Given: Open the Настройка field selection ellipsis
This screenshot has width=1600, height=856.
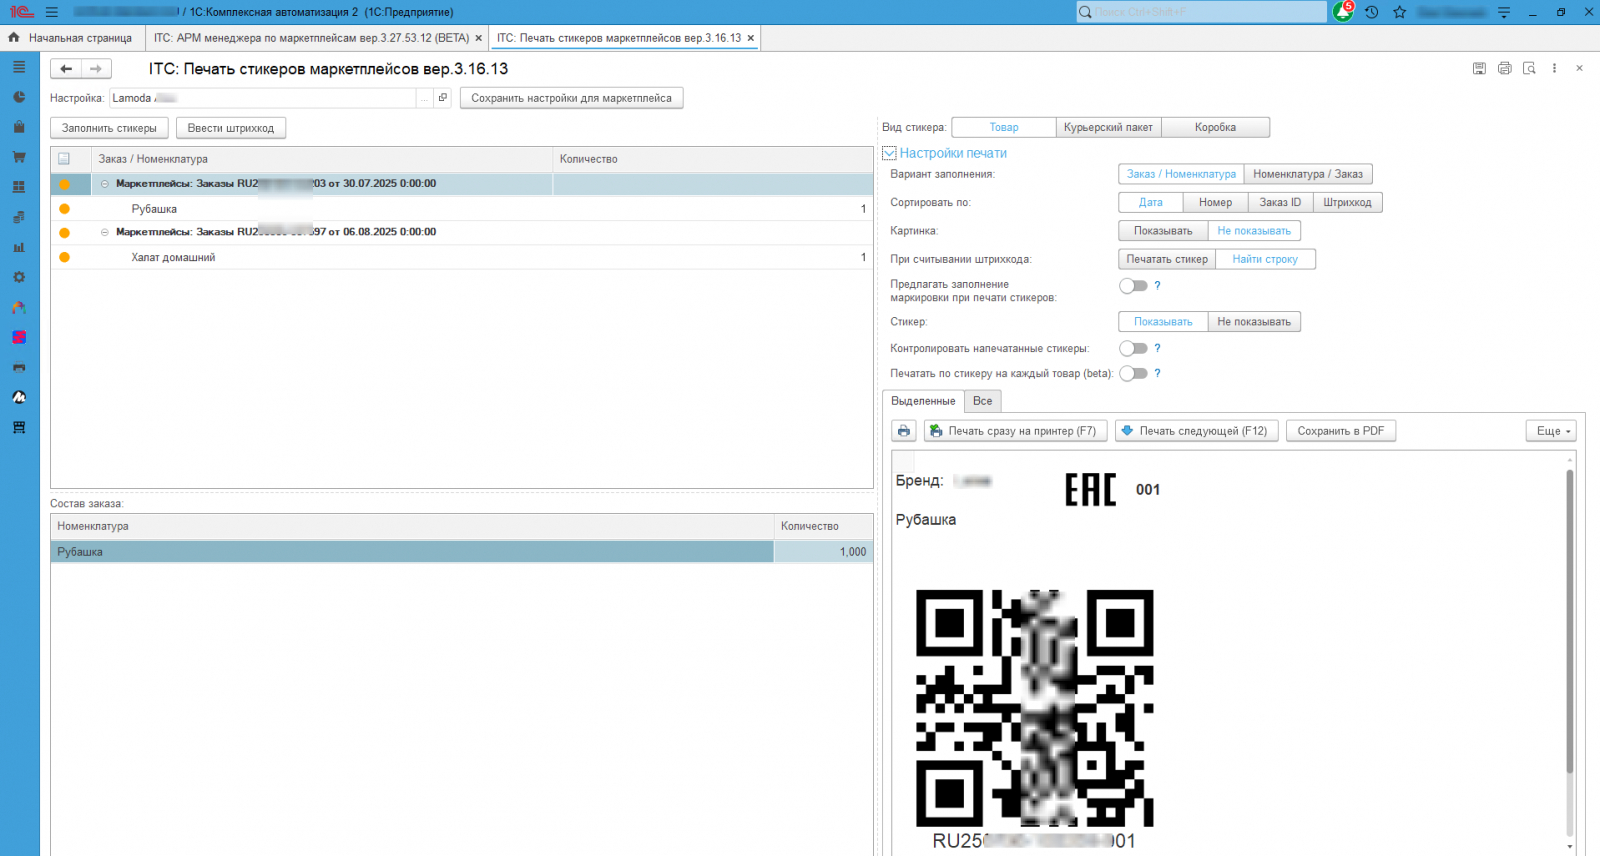Looking at the screenshot, I should point(425,98).
